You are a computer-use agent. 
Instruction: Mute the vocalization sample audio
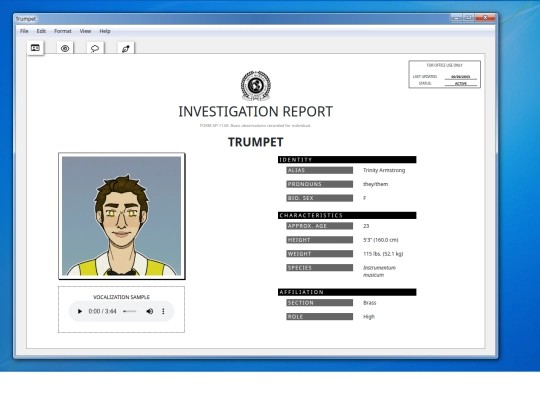click(x=149, y=311)
